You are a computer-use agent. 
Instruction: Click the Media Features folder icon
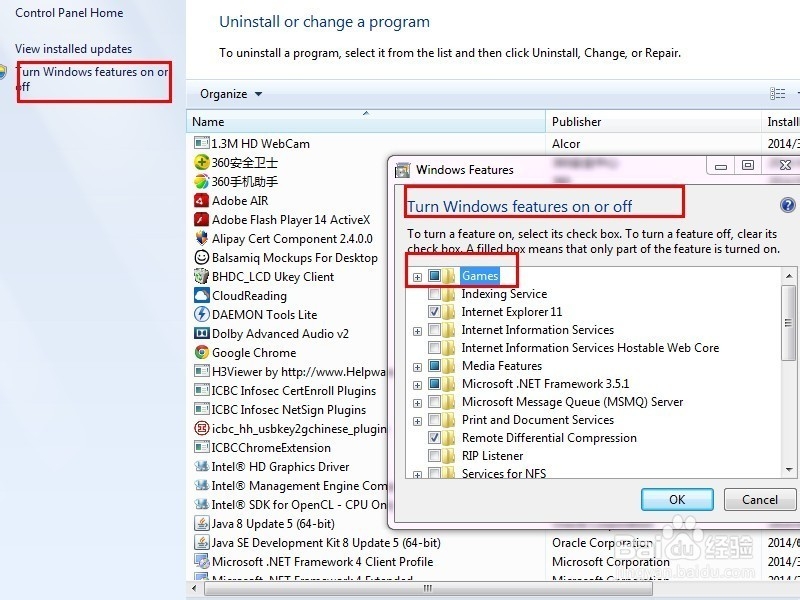[x=449, y=366]
